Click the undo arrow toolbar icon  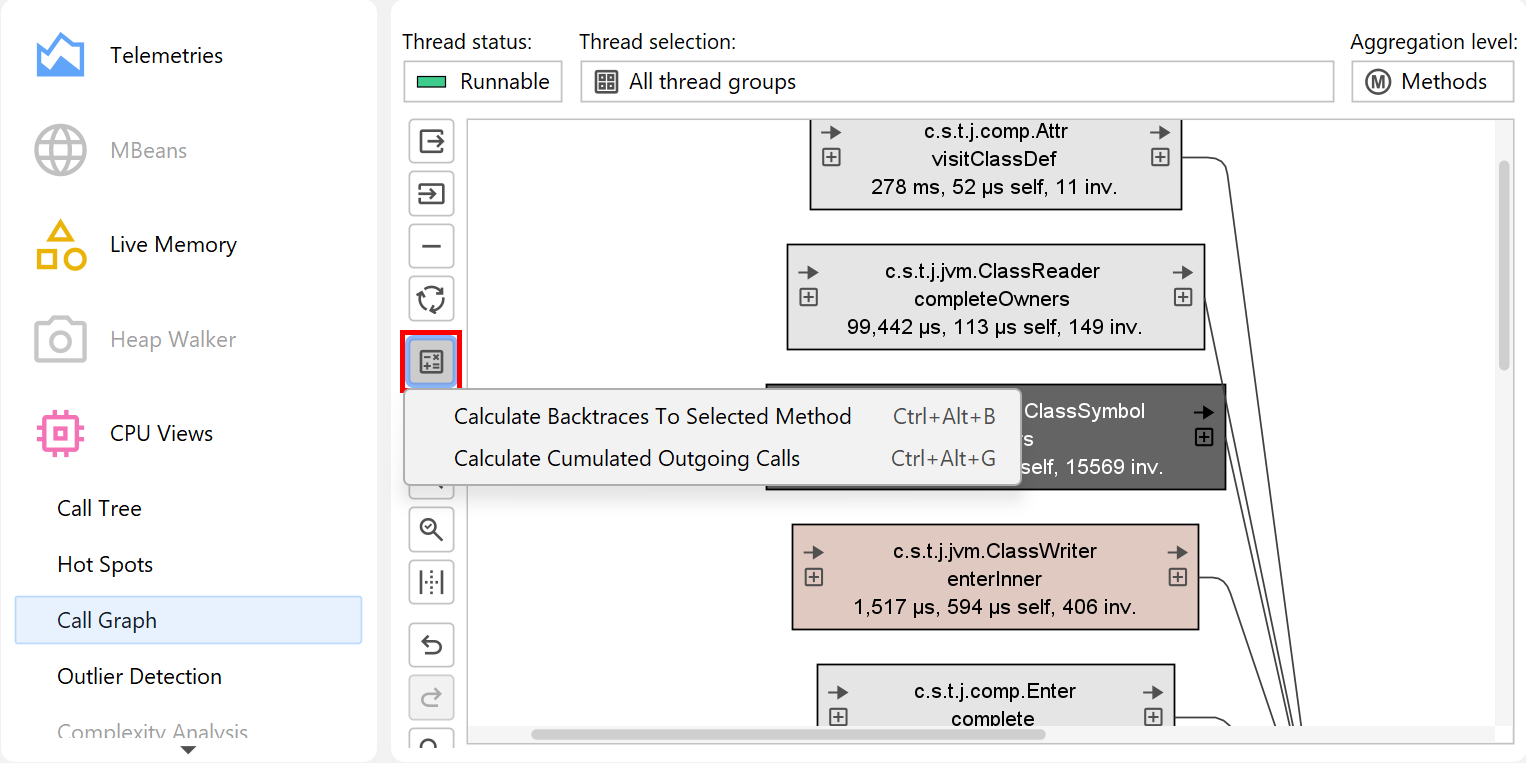click(x=431, y=645)
